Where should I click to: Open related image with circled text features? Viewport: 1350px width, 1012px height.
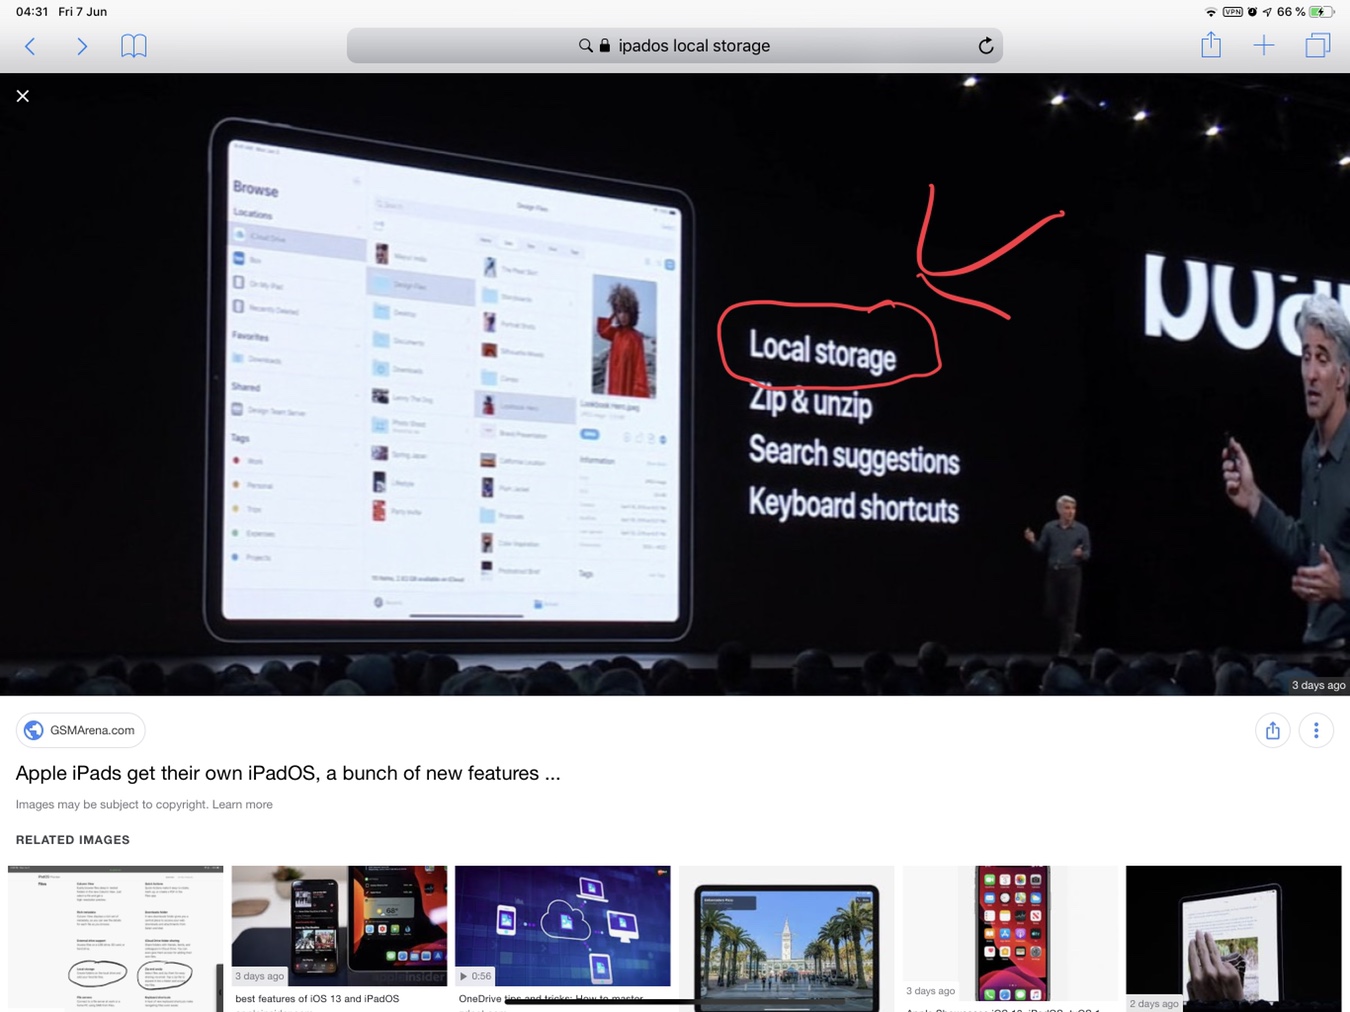115,938
